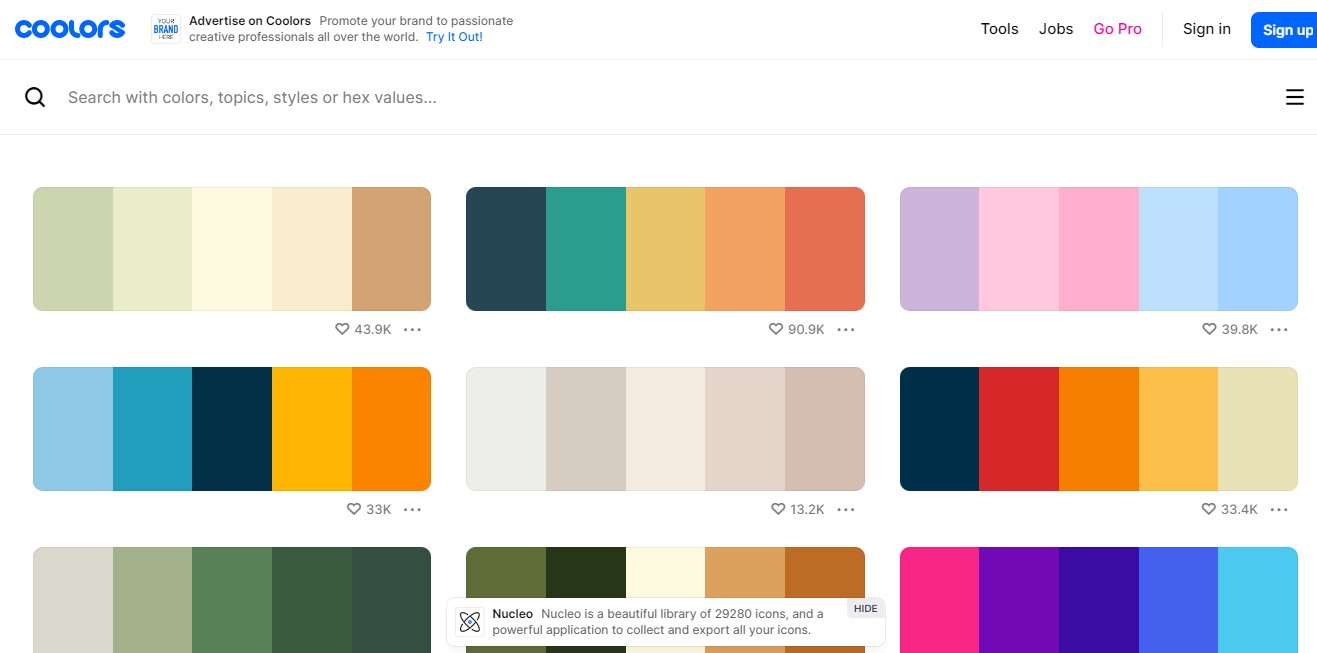The height and width of the screenshot is (653, 1317).
Task: Open more options for 90.9K palette
Action: pyautogui.click(x=846, y=329)
